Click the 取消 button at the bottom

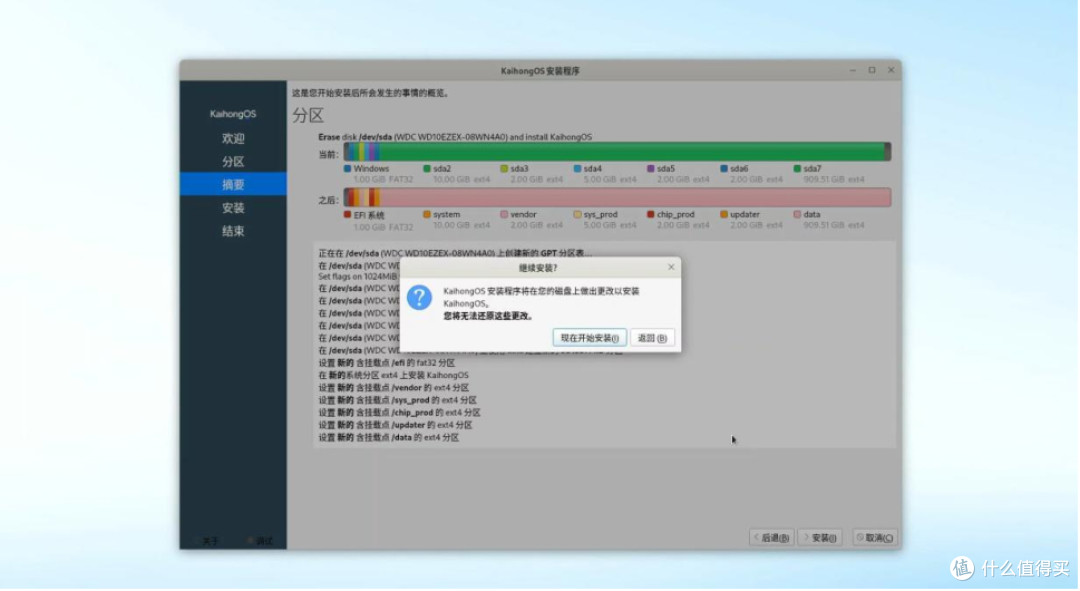pos(875,538)
